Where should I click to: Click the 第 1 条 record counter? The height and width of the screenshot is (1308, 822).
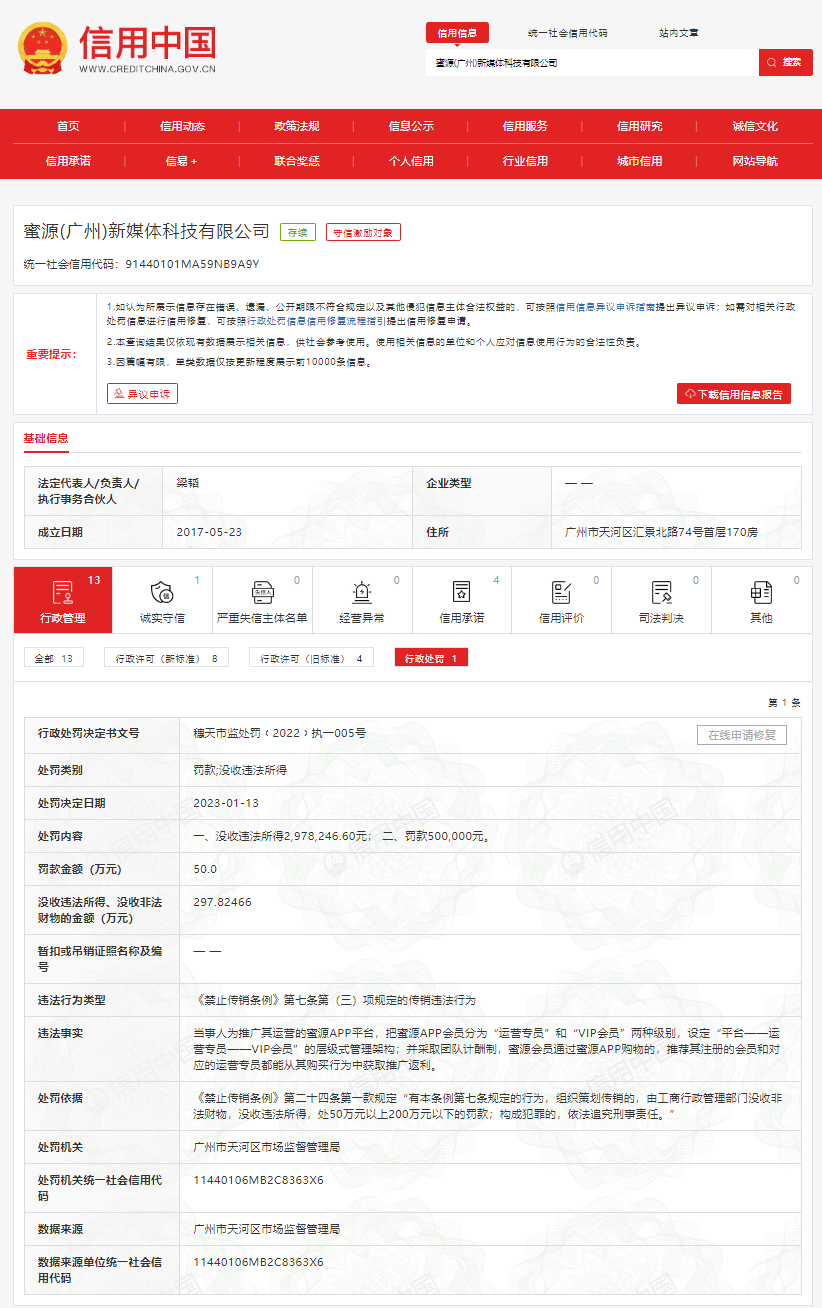point(784,703)
